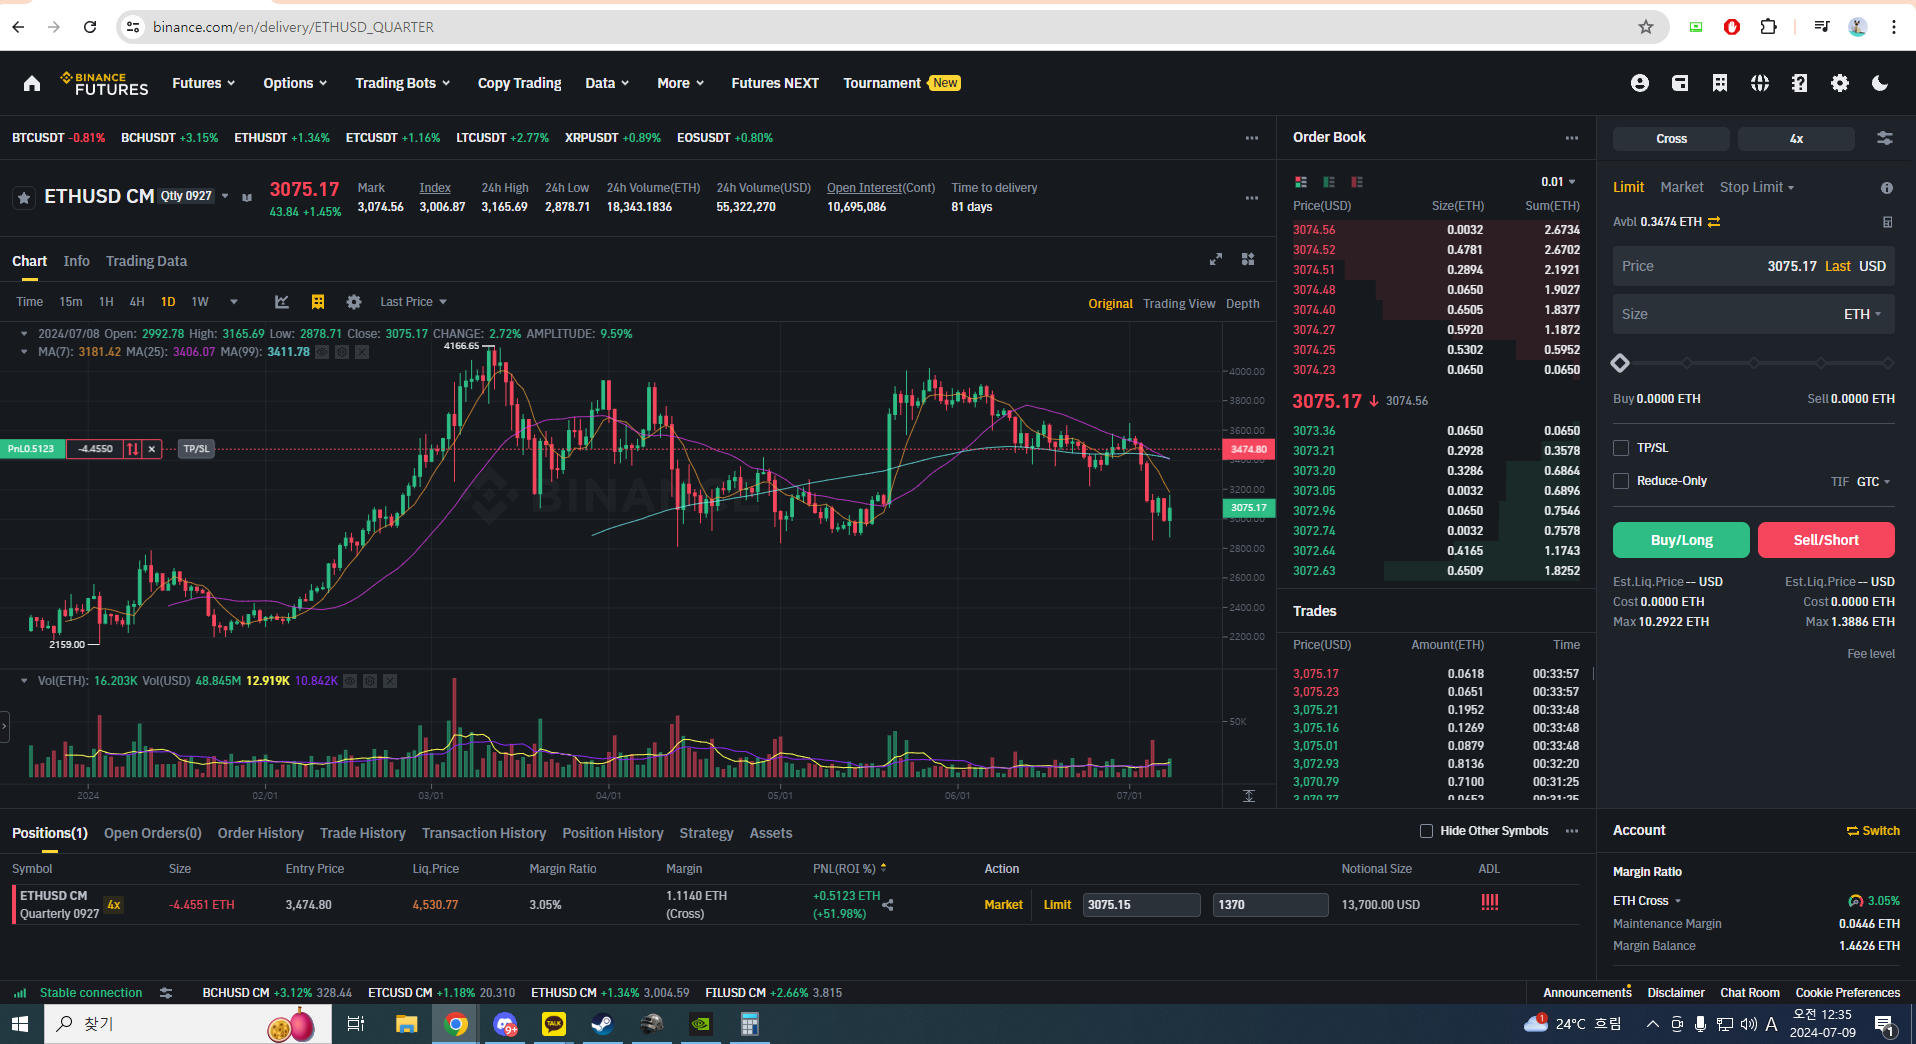Change order book 0.01 price grouping

tap(1559, 182)
